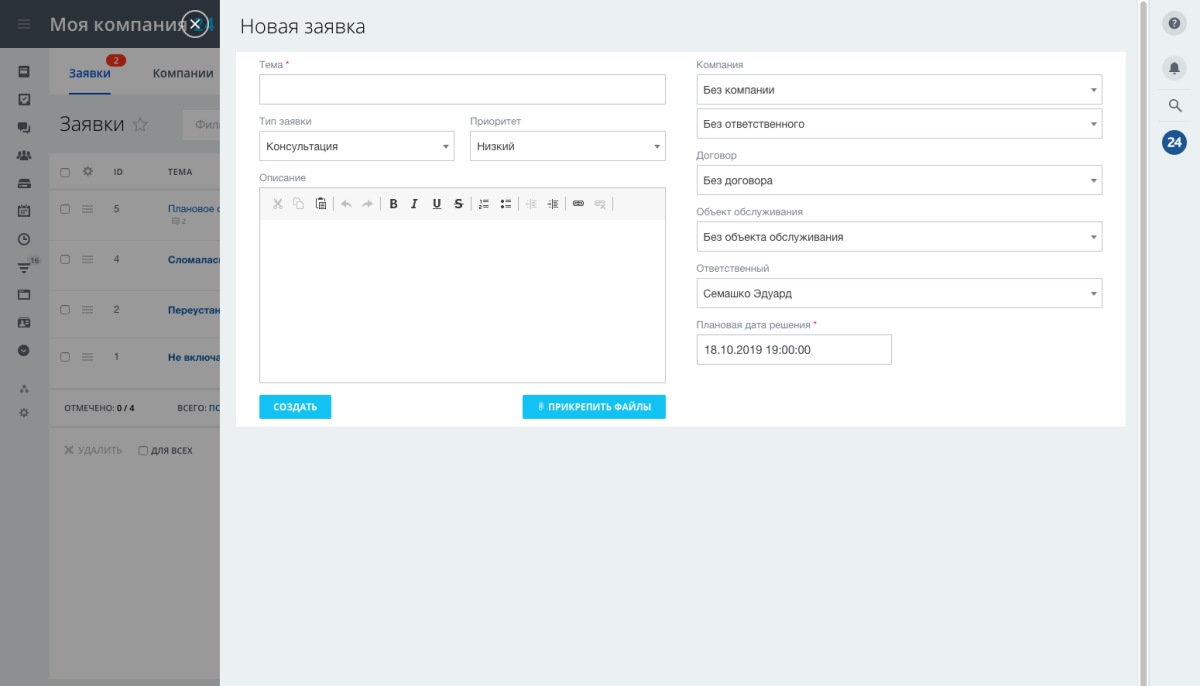This screenshot has width=1200, height=686.
Task: Expand the 'Без компании' company dropdown
Action: click(x=898, y=89)
